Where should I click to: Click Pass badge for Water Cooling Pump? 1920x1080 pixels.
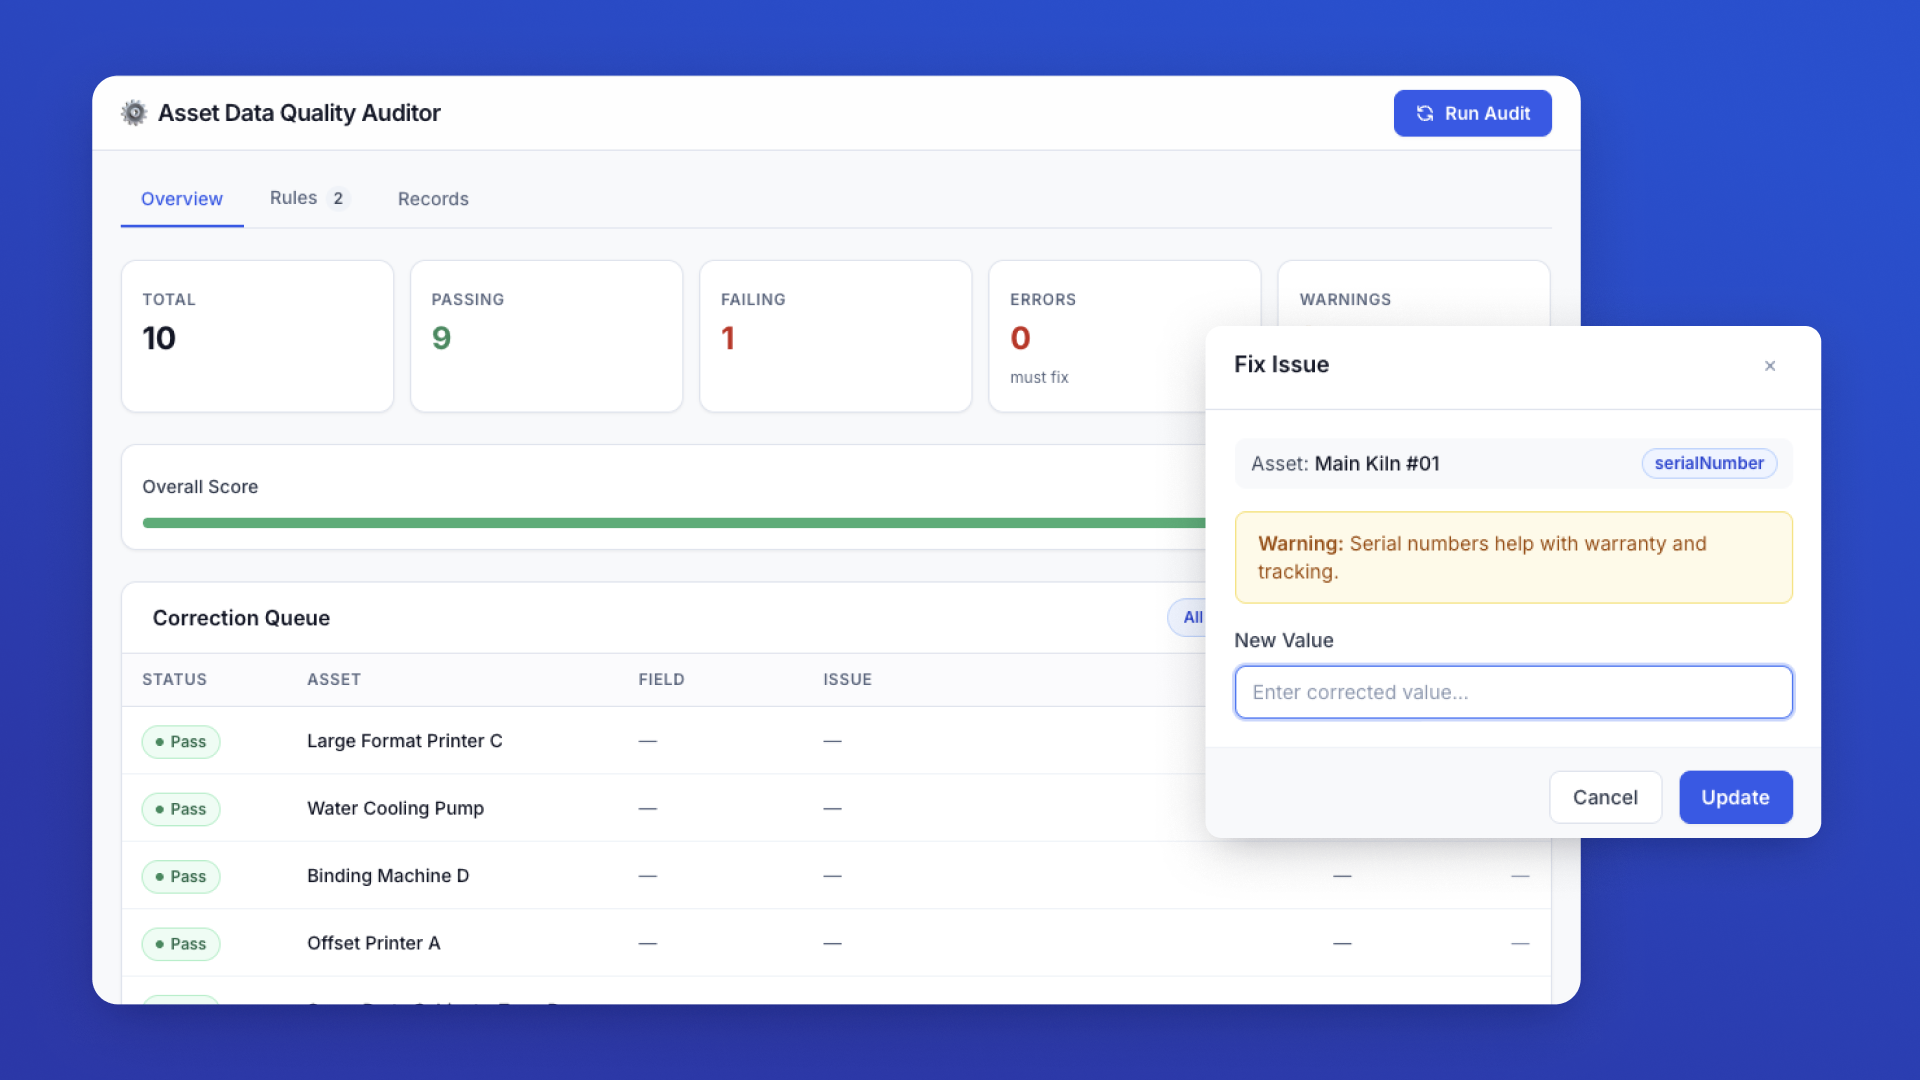coord(181,809)
